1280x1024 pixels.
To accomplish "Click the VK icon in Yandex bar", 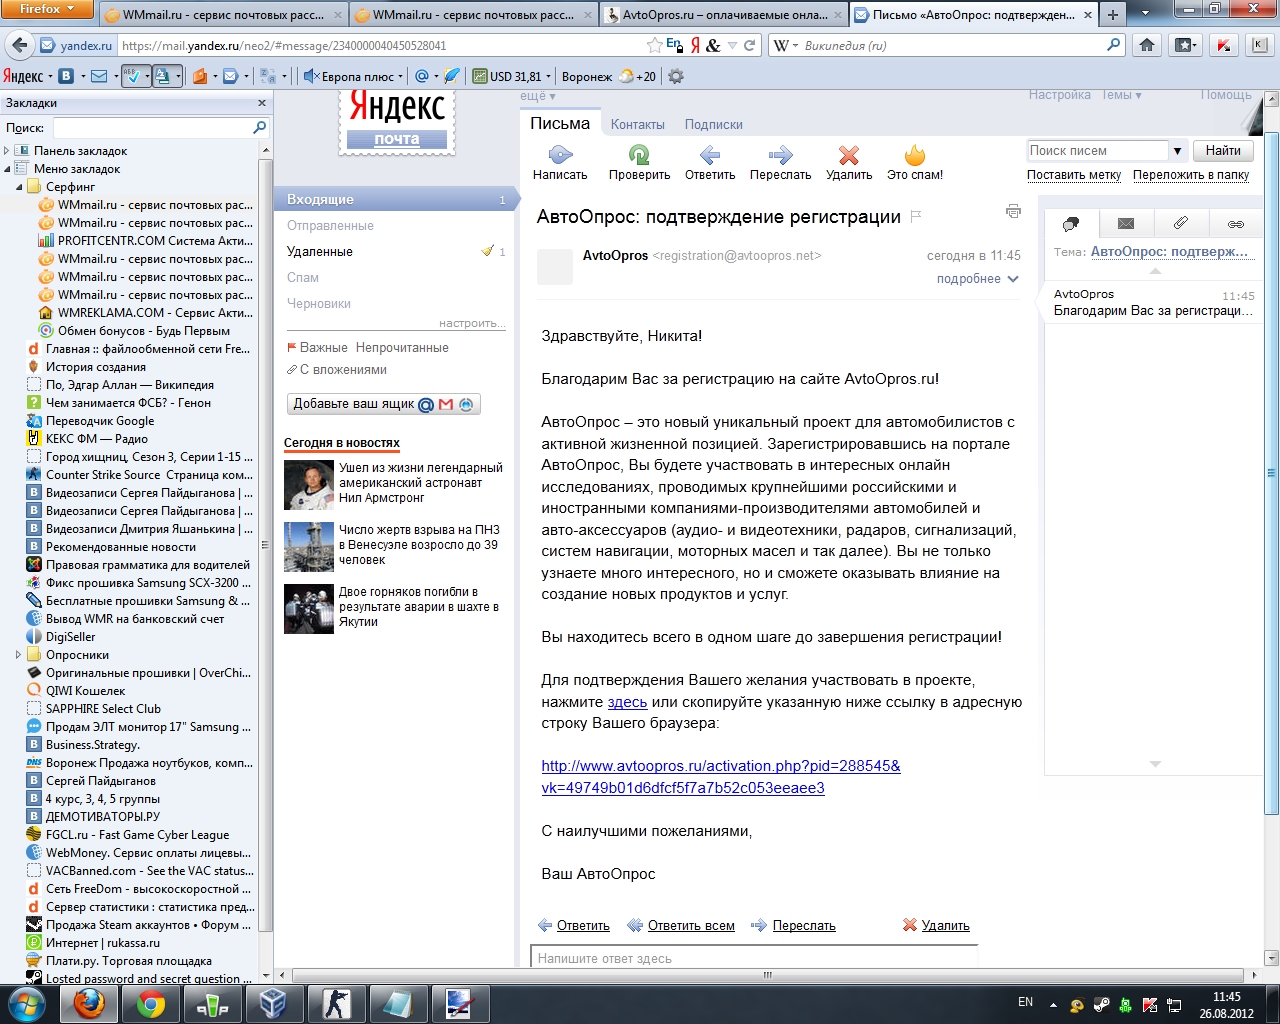I will tap(66, 76).
